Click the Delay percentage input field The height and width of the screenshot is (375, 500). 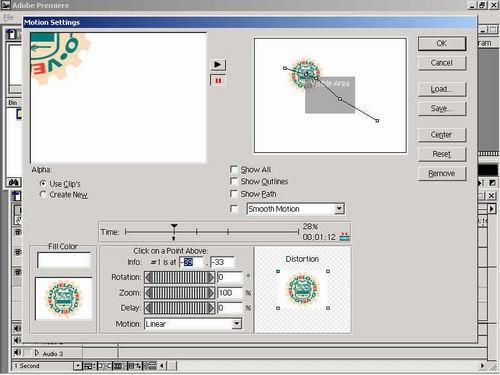coord(230,308)
